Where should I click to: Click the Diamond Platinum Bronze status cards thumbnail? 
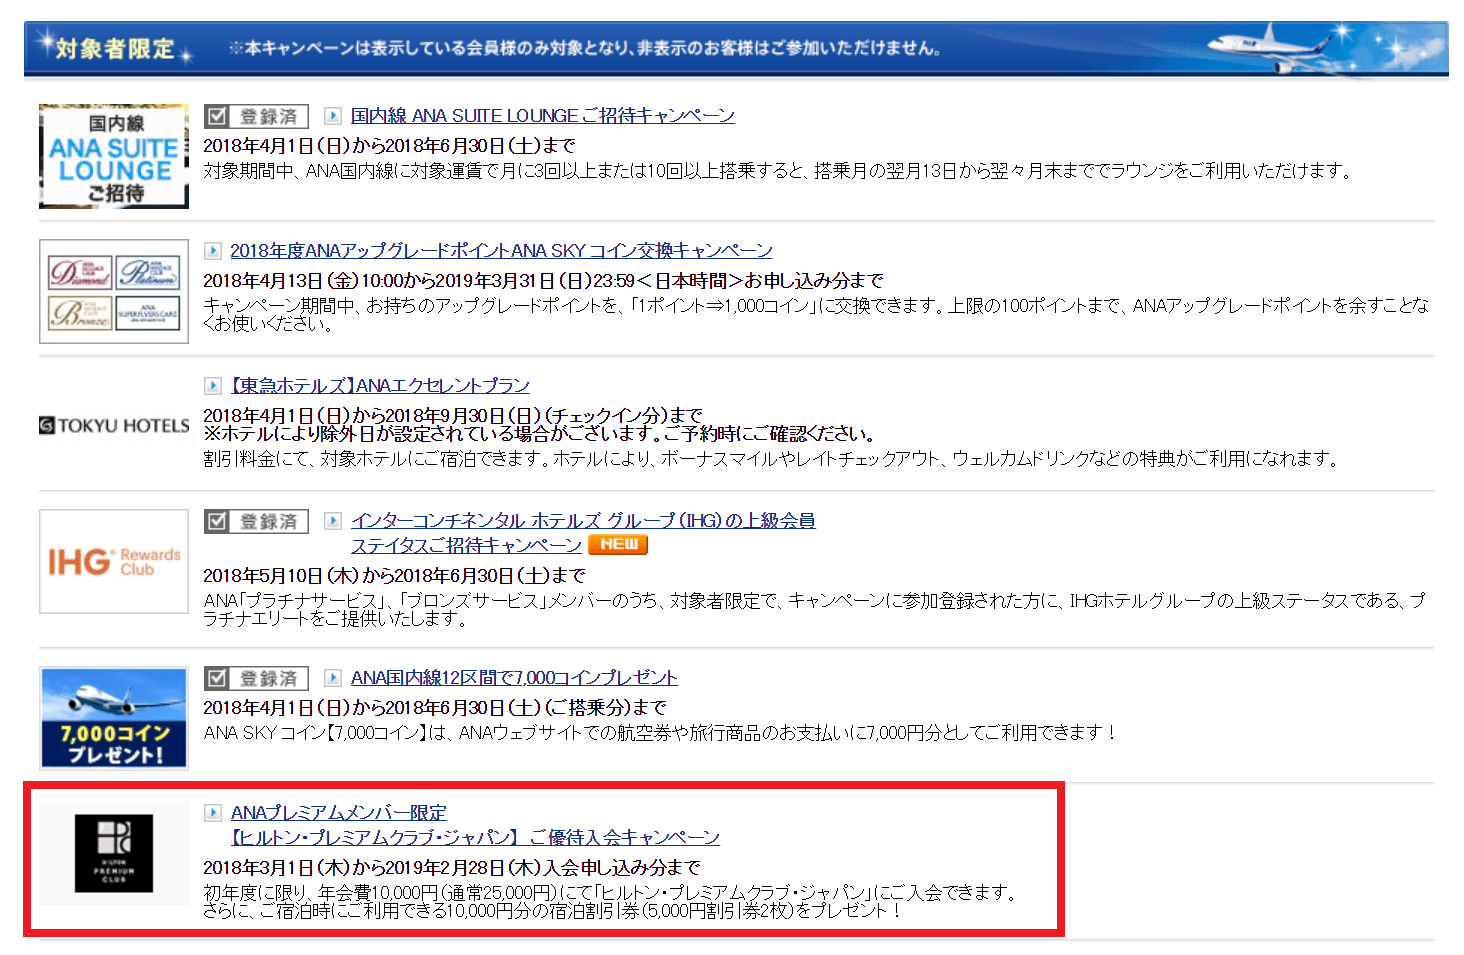(x=114, y=291)
